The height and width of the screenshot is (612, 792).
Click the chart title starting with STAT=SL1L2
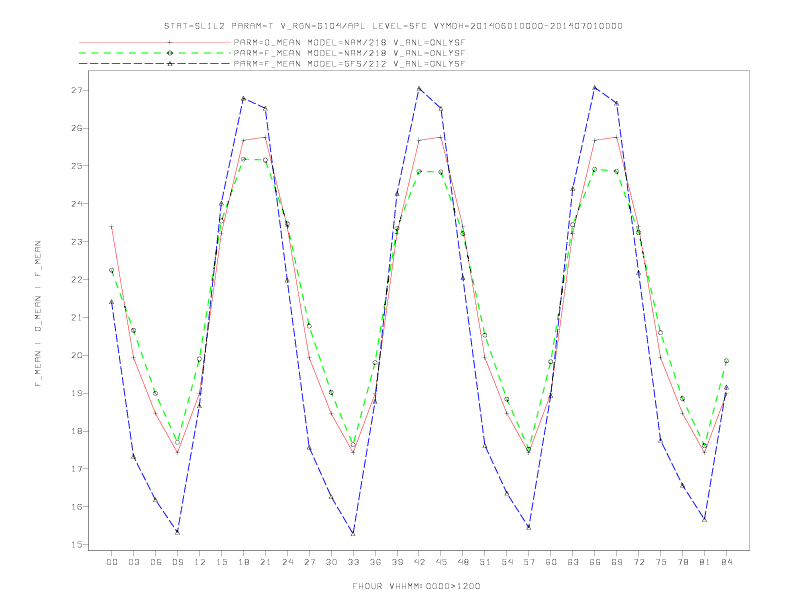[393, 26]
